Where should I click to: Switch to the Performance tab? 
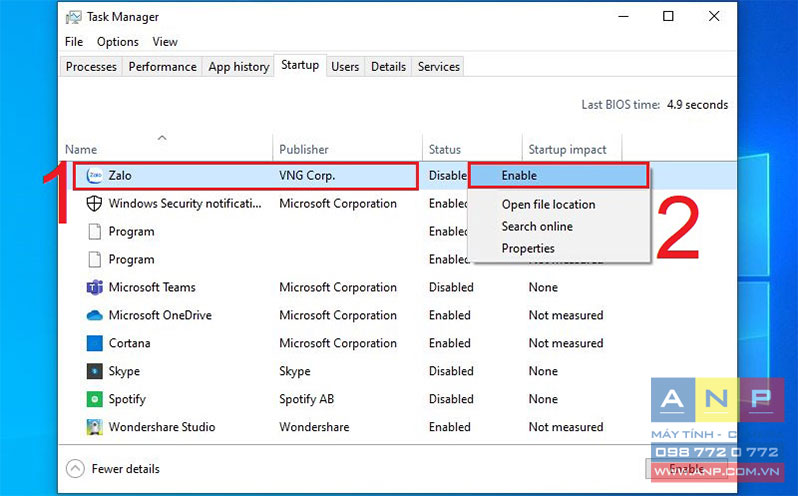162,67
